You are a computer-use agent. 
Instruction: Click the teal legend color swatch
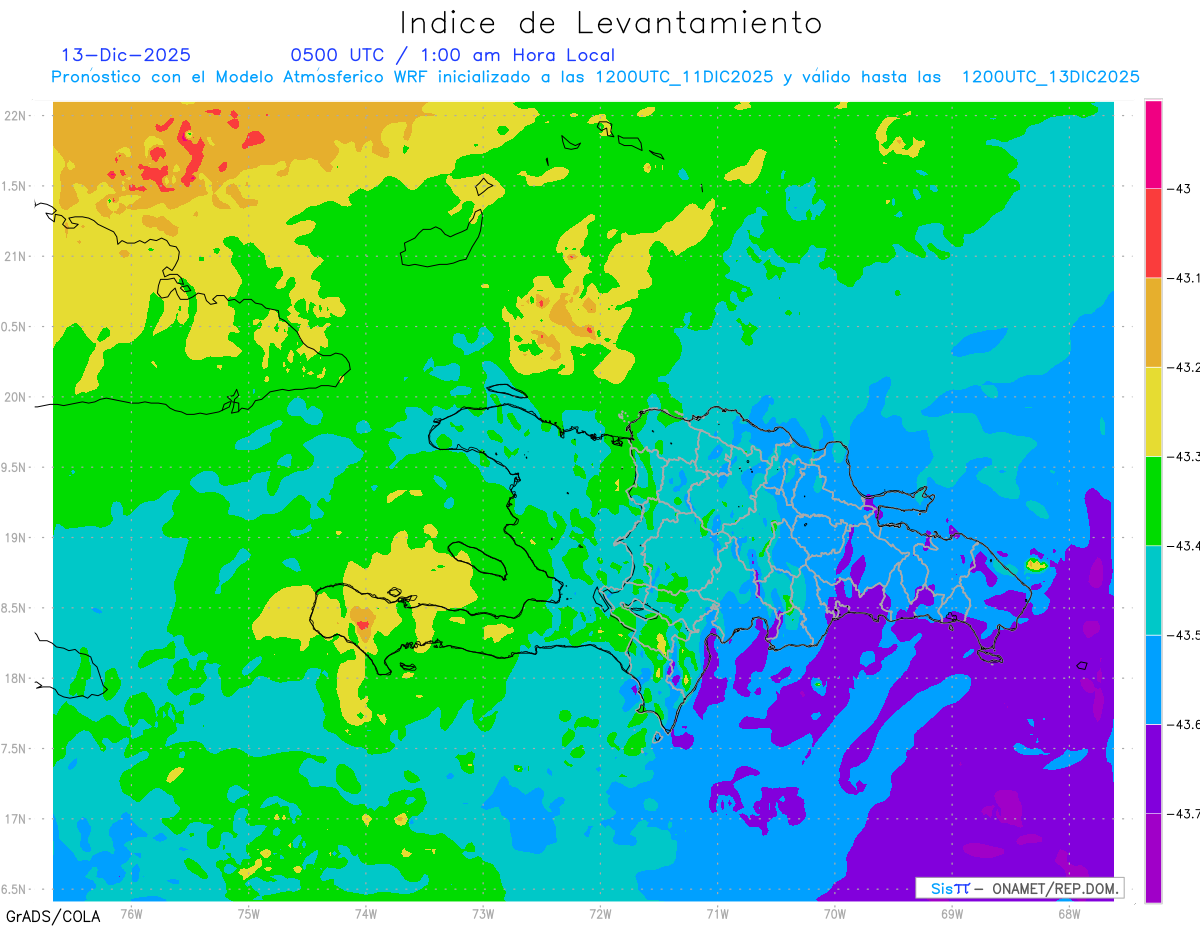coord(1153,589)
